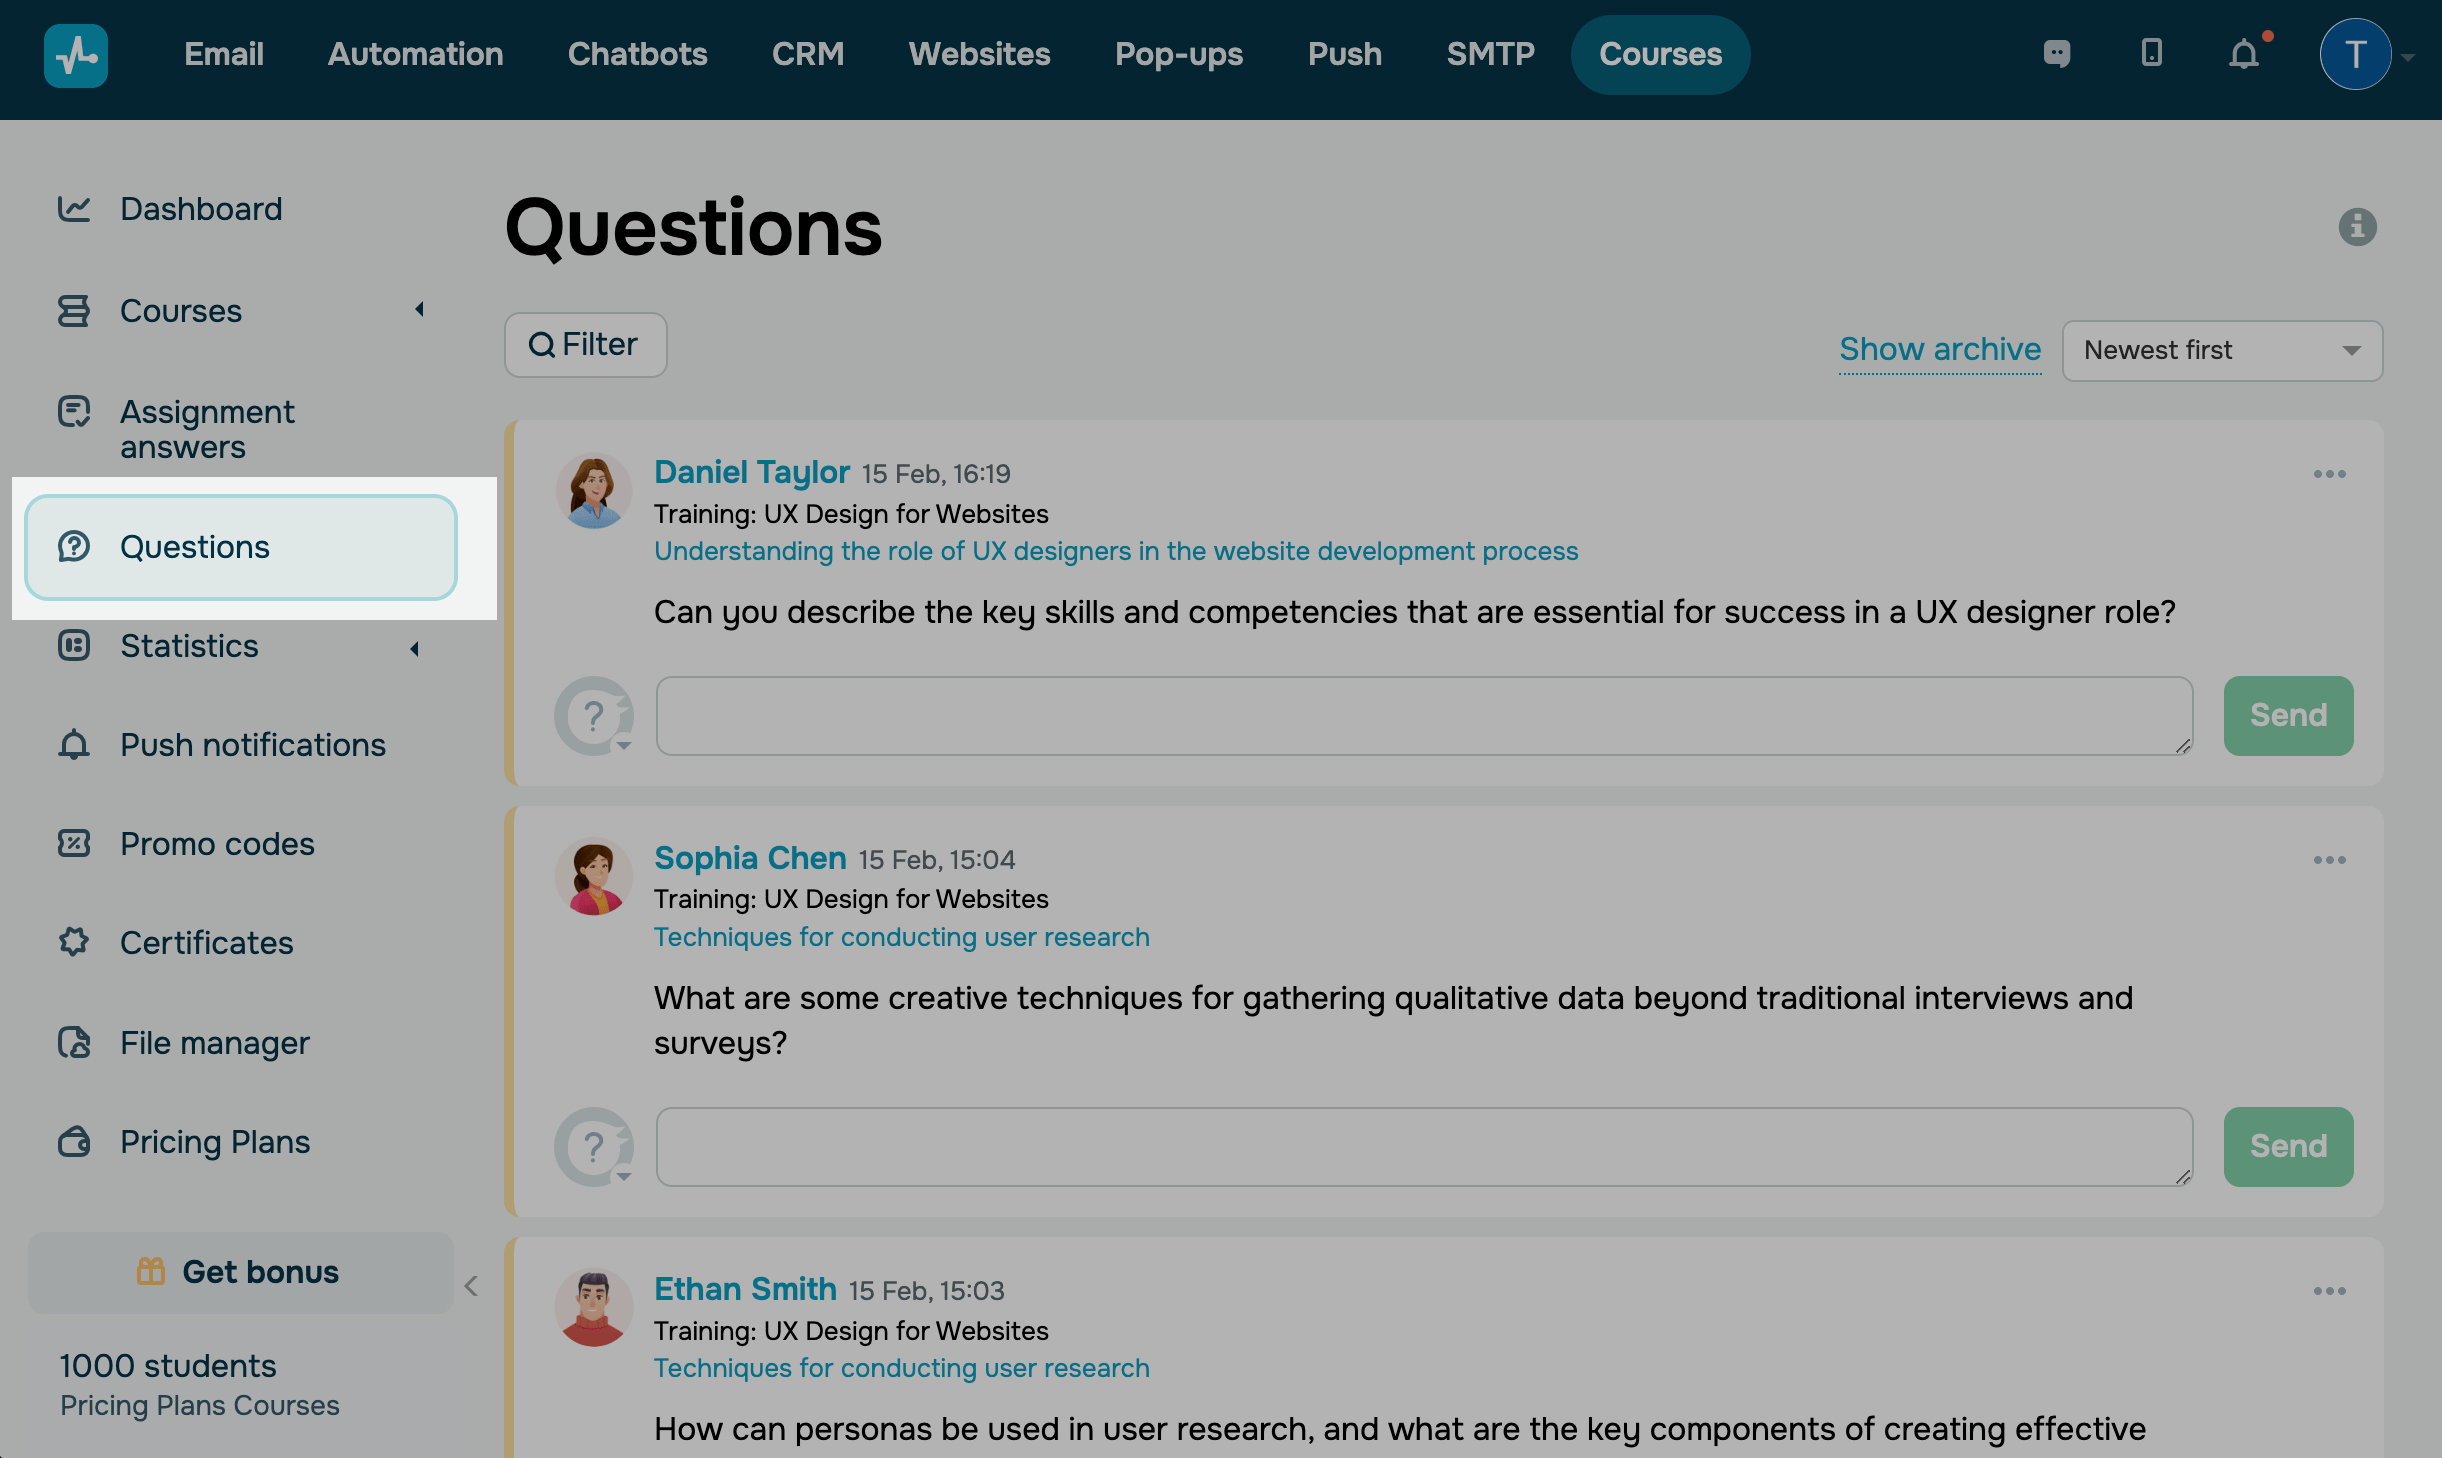Screen dimensions: 2442x1458
Task: Switch to the Automation tab
Action: coord(415,54)
